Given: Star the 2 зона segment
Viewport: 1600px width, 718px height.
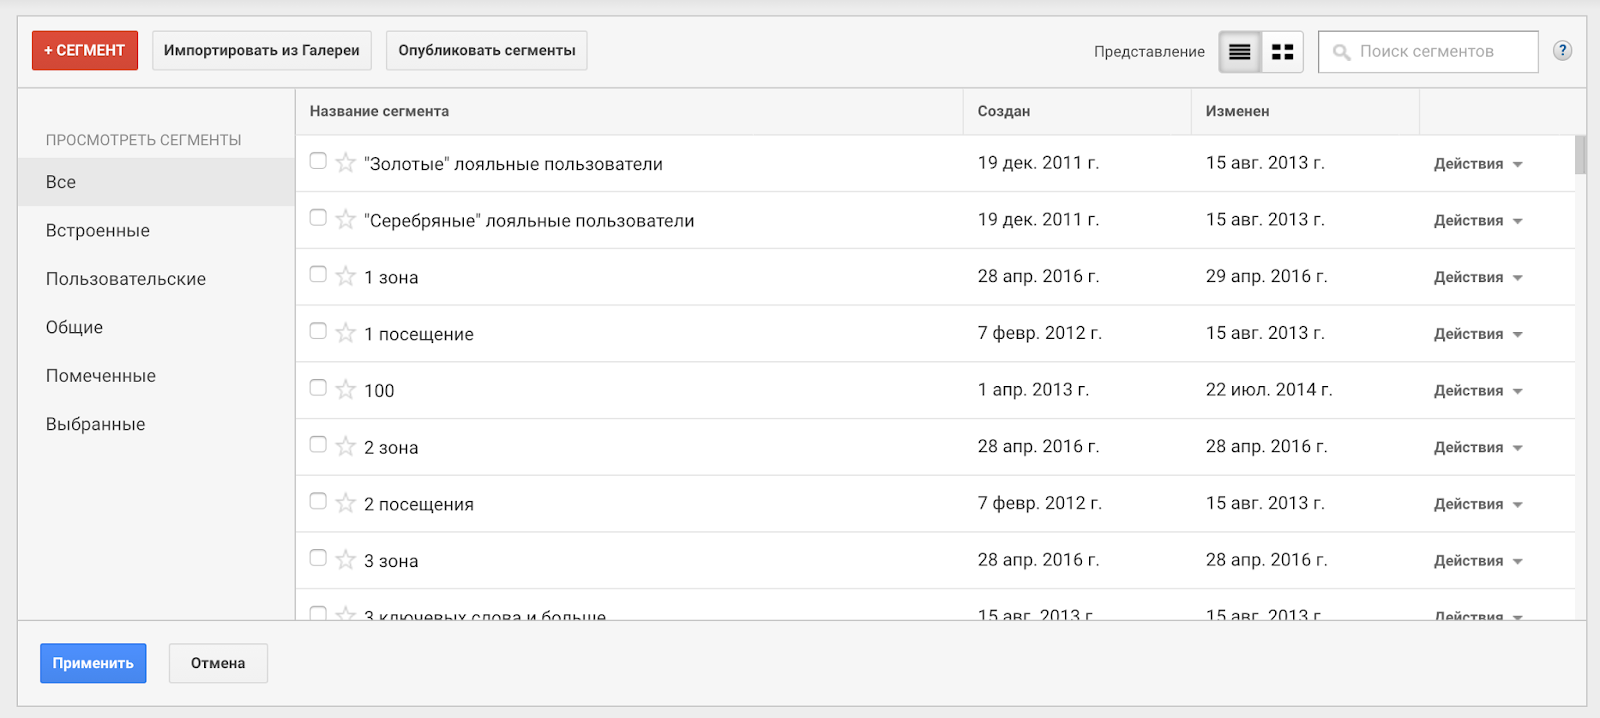Looking at the screenshot, I should [x=346, y=446].
